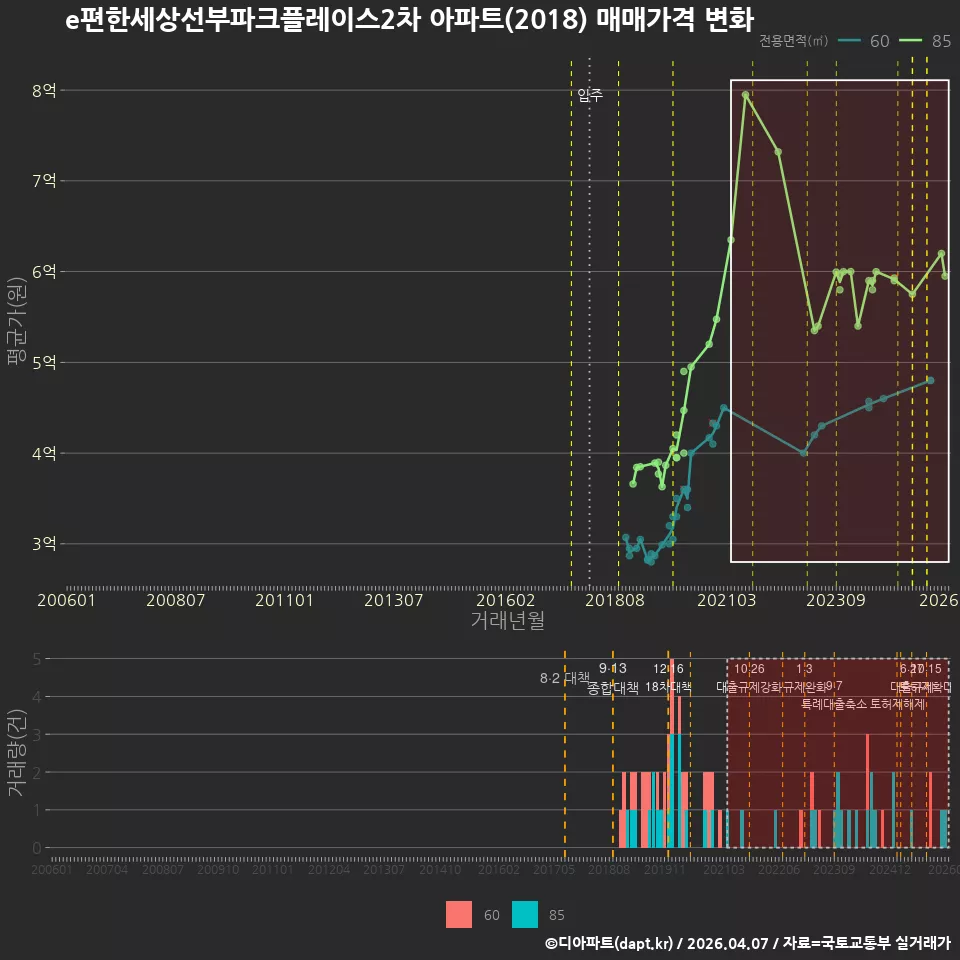Screen dimensions: 960x960
Task: Click the 7억 y-axis label
Action: point(44,181)
